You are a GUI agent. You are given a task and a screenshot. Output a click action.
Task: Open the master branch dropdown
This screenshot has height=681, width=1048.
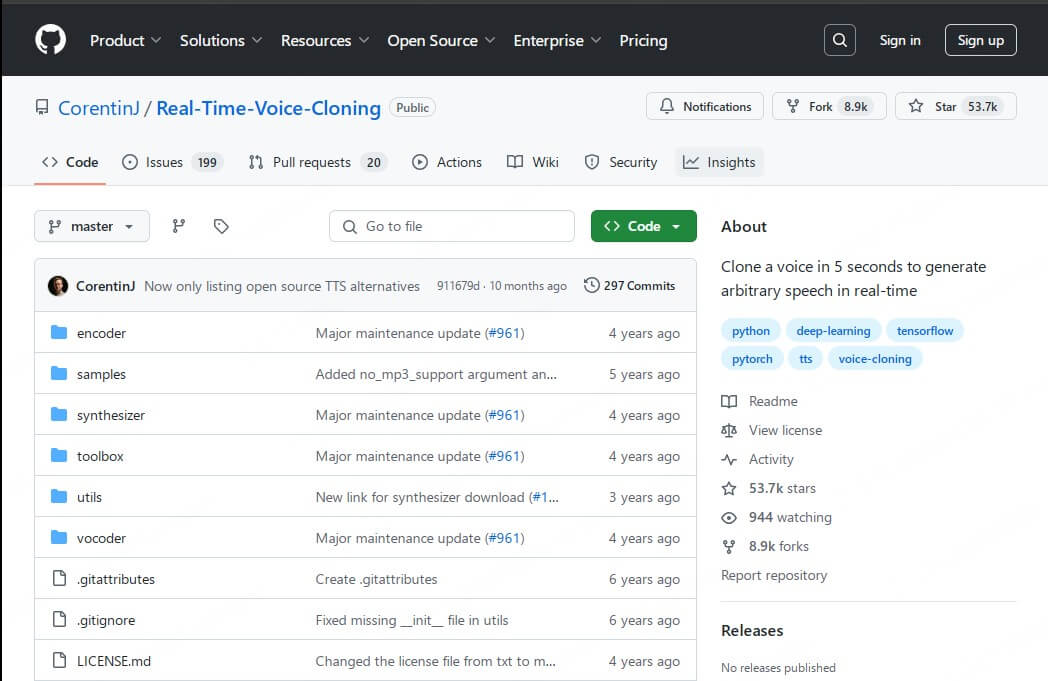coord(92,226)
